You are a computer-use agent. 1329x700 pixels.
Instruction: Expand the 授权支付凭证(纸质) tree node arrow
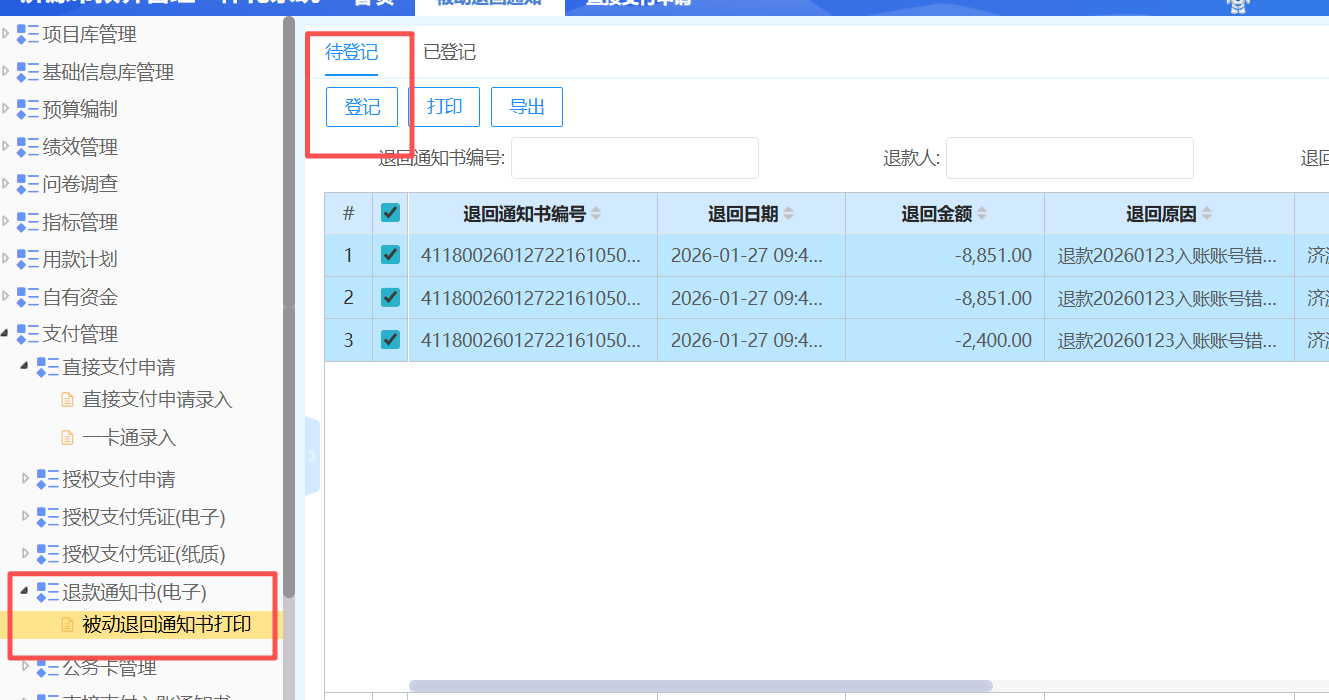[25, 554]
